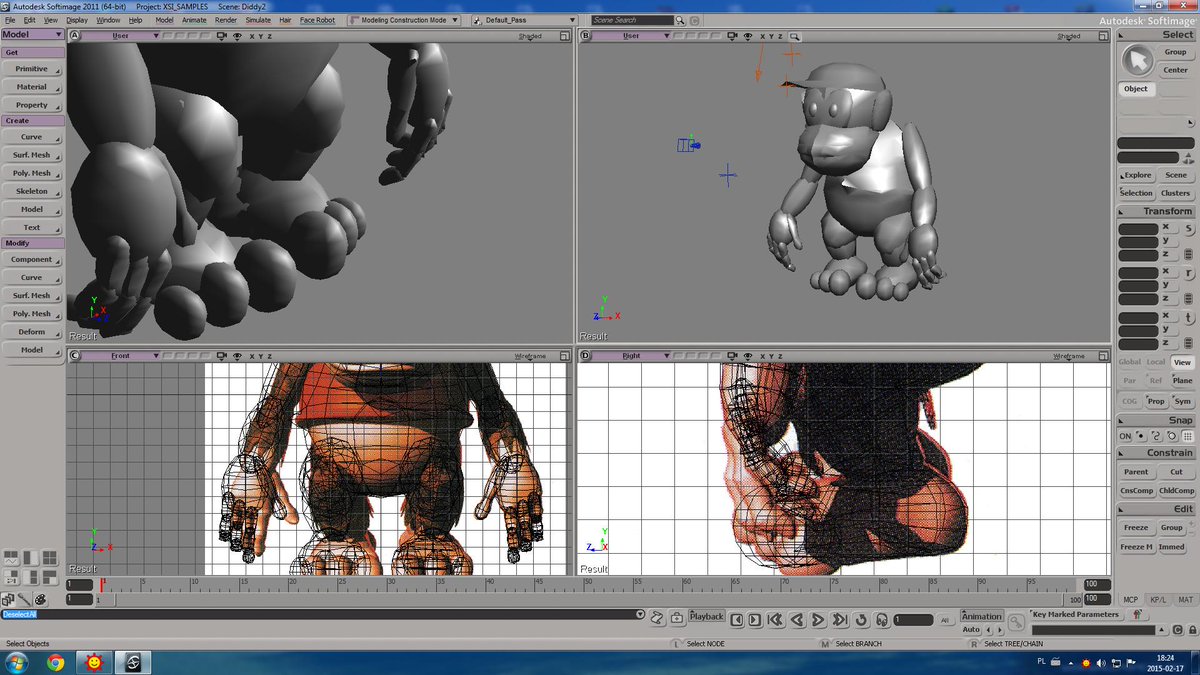Click the Skeleton button
Screen dimensions: 1200x675
click(x=31, y=191)
